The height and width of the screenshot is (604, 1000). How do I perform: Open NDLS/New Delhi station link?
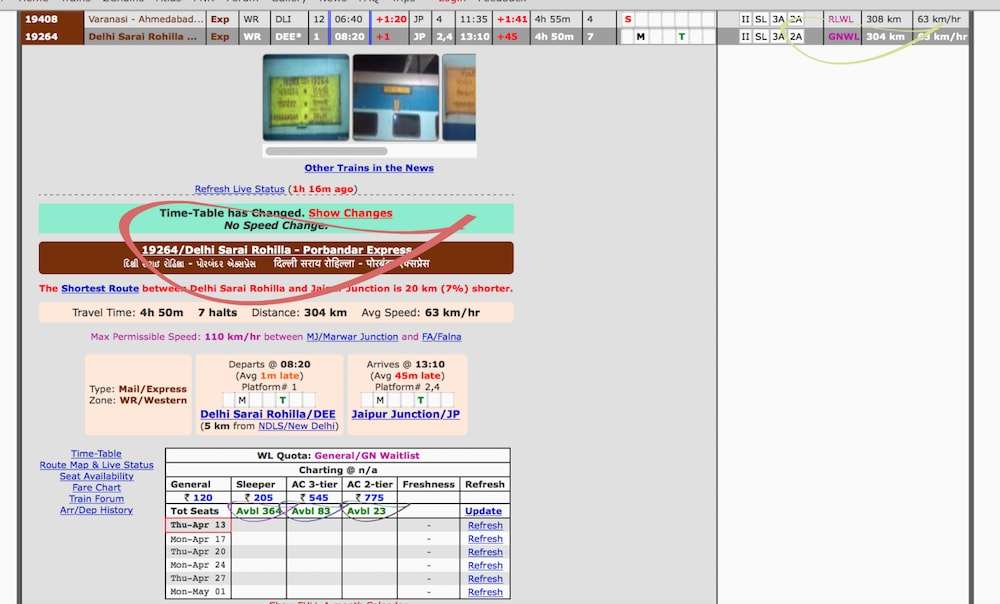click(297, 426)
